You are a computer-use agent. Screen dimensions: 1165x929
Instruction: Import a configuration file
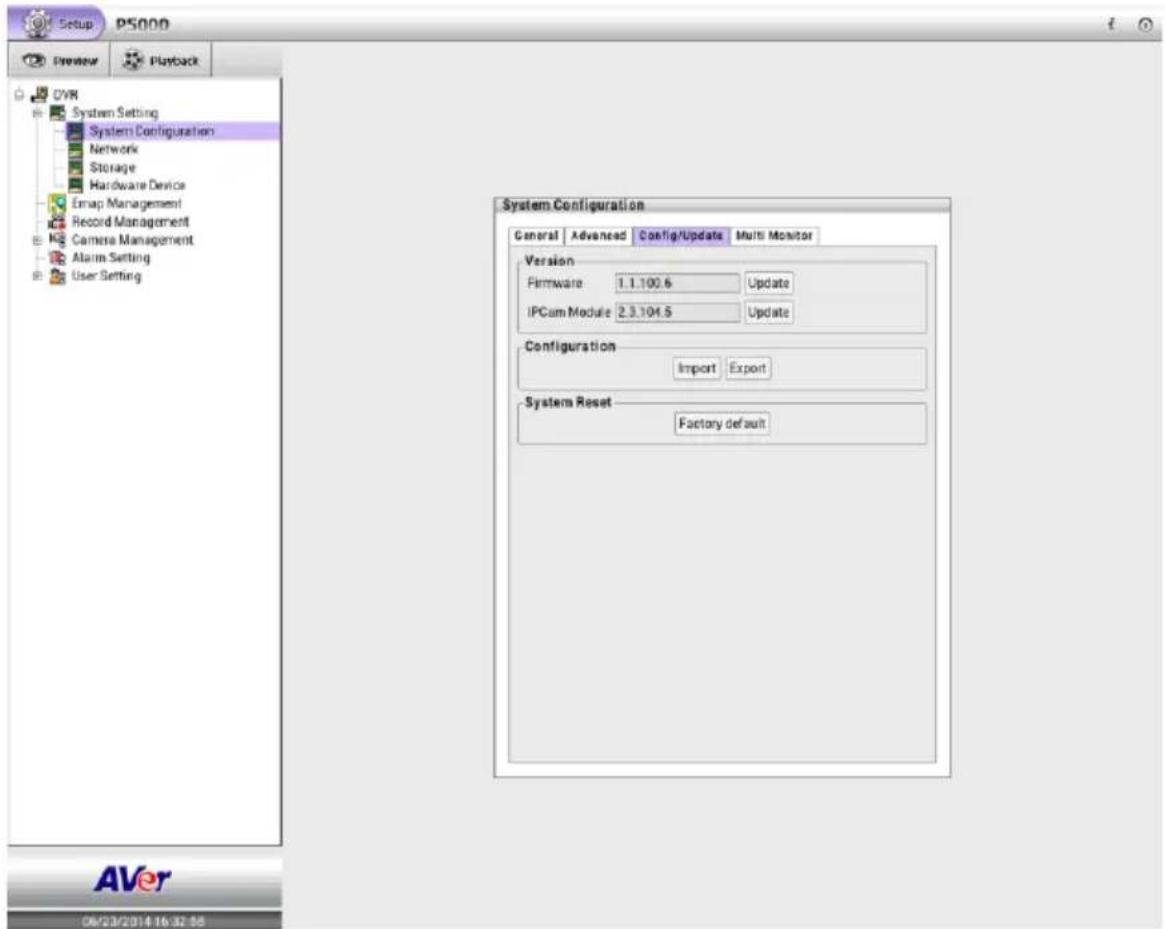click(696, 369)
